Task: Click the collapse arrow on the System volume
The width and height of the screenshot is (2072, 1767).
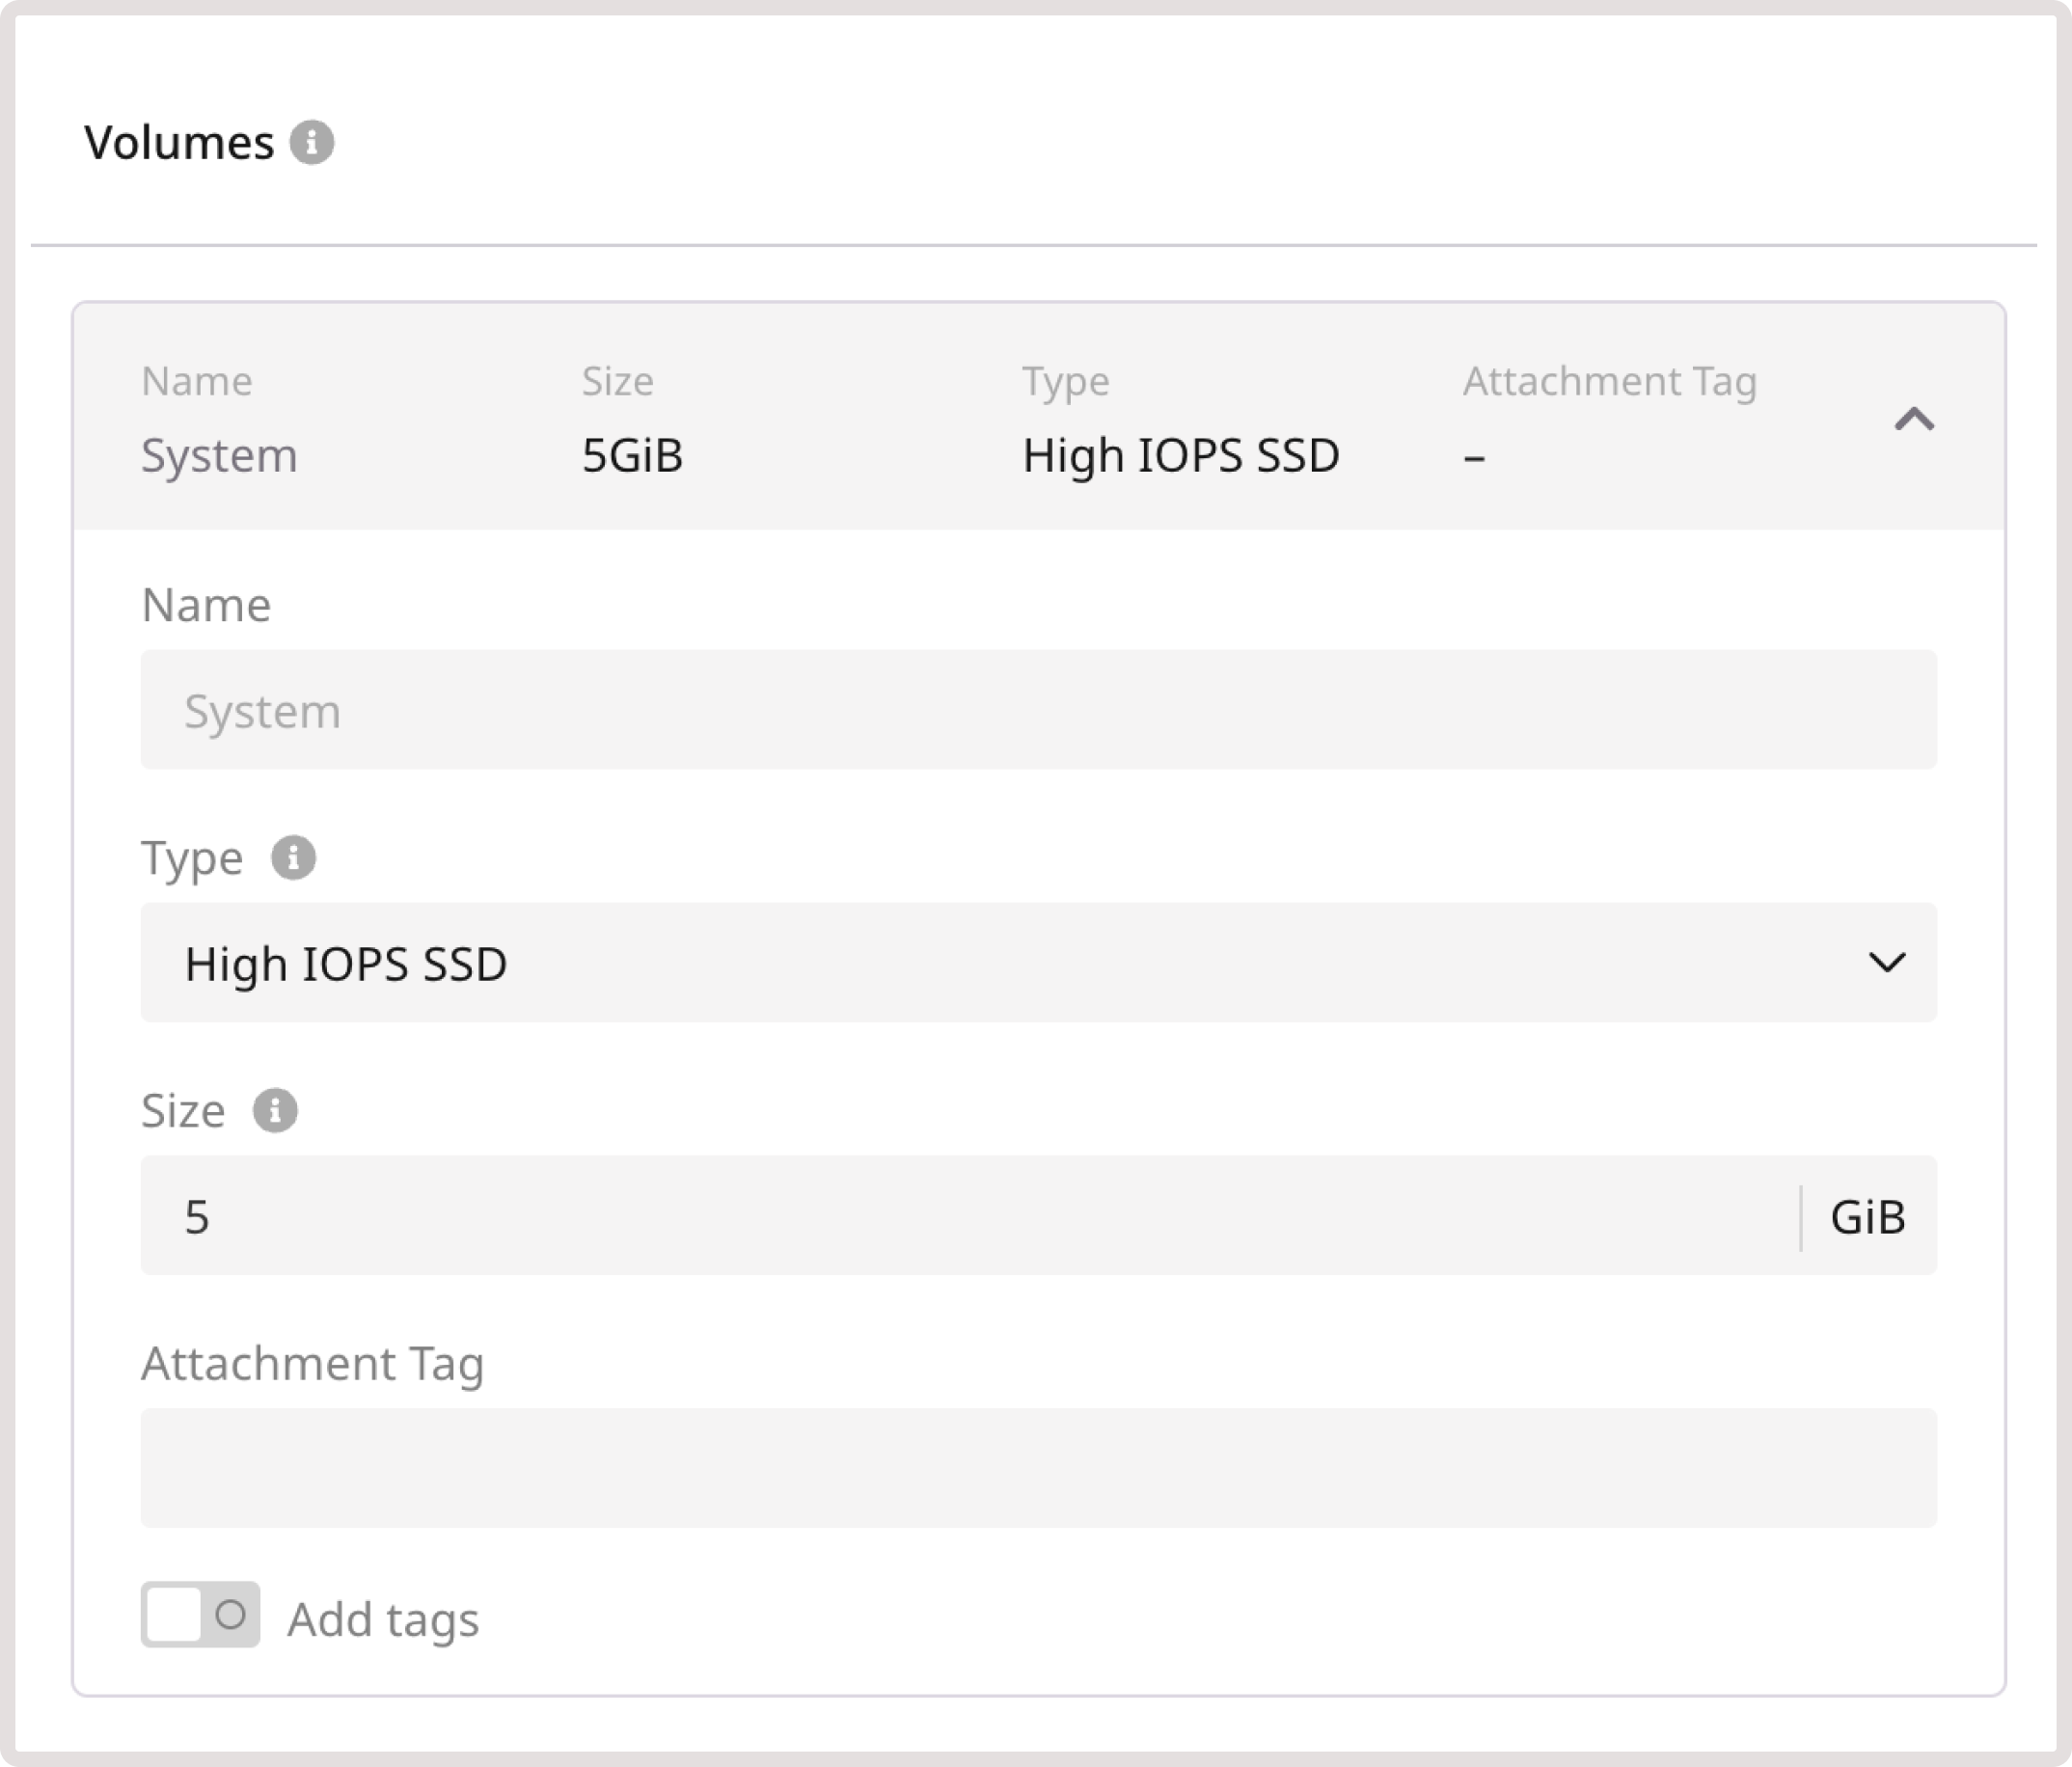Action: click(x=1916, y=419)
